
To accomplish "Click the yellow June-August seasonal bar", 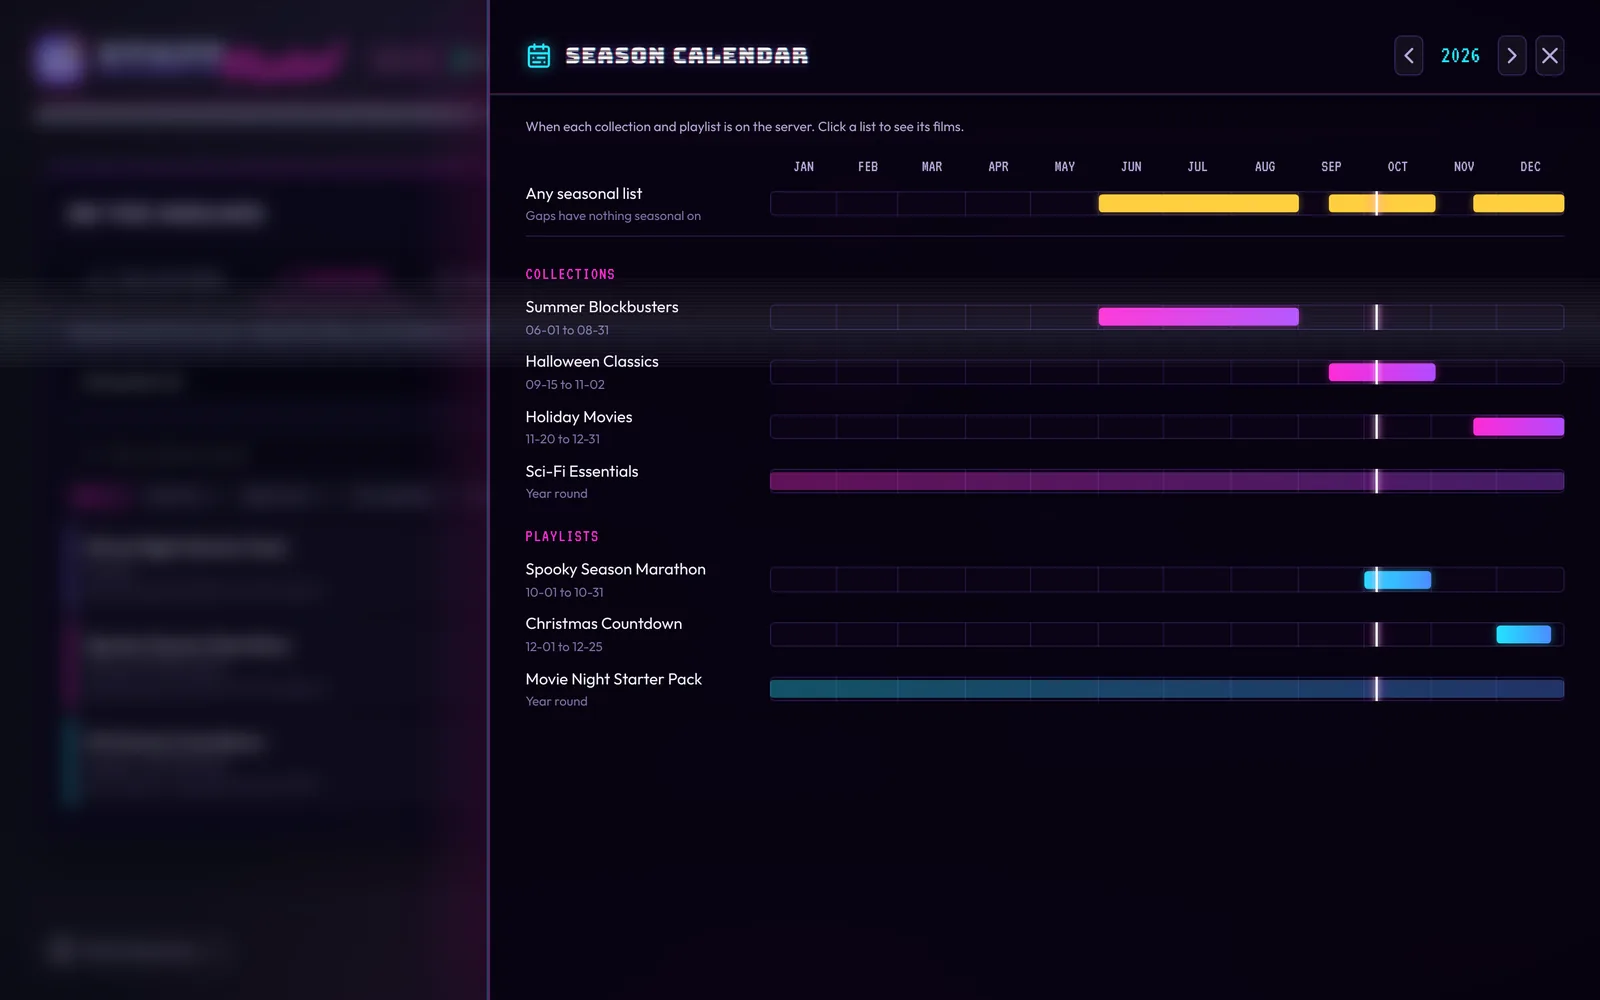I will pyautogui.click(x=1198, y=203).
